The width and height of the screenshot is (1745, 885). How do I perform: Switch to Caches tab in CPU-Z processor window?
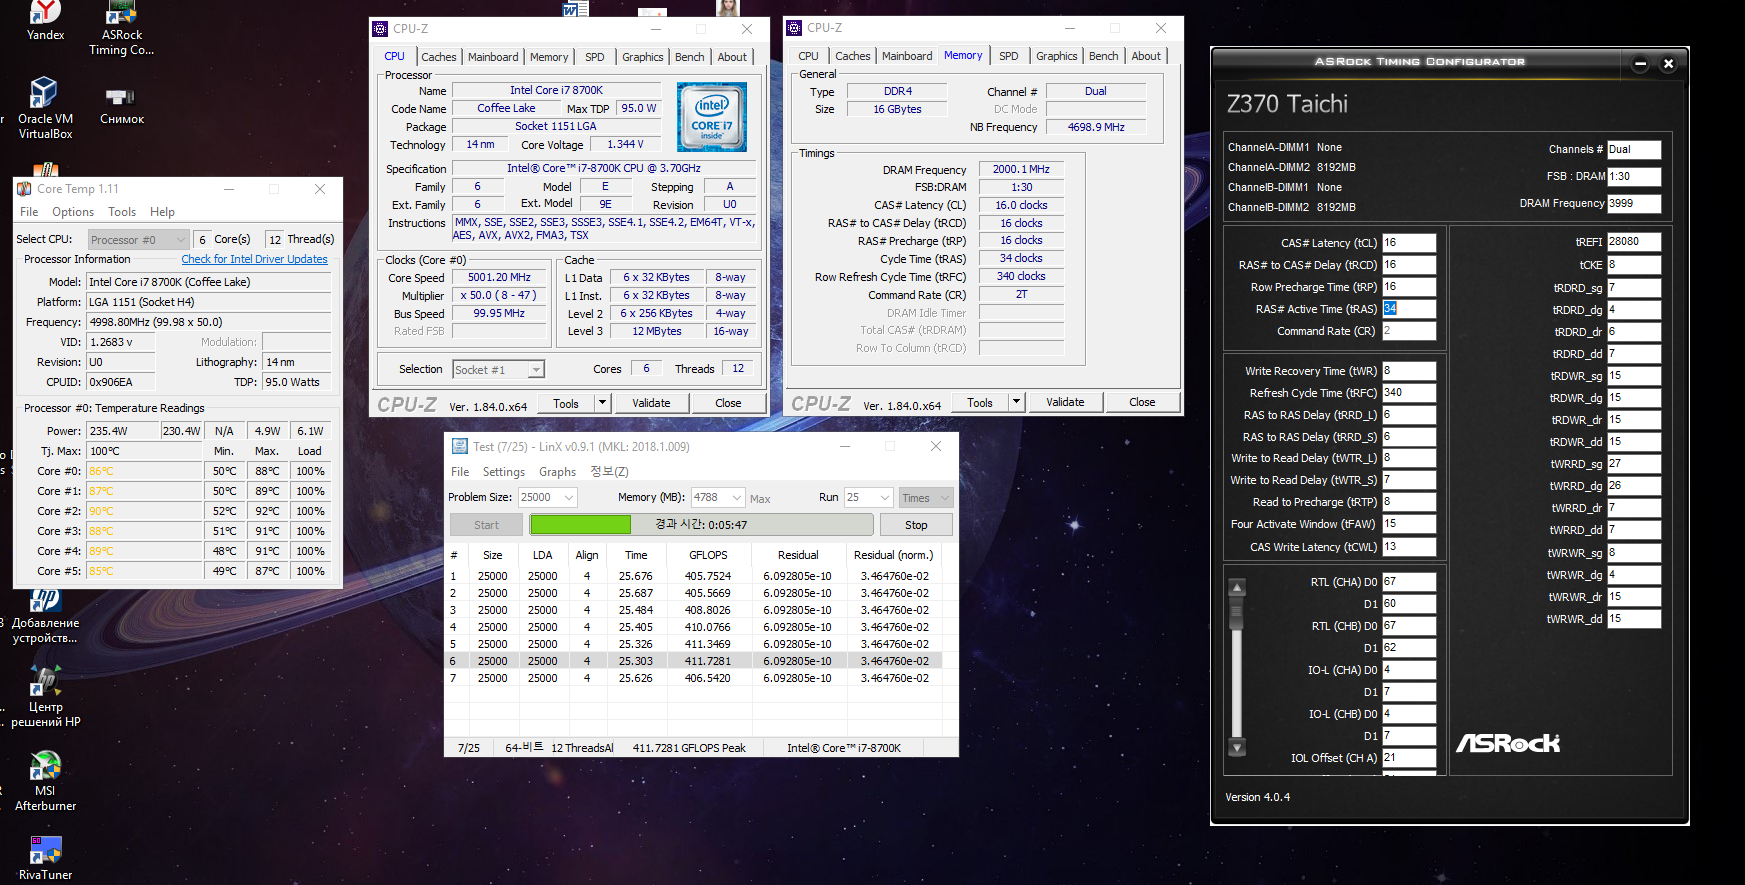tap(438, 57)
